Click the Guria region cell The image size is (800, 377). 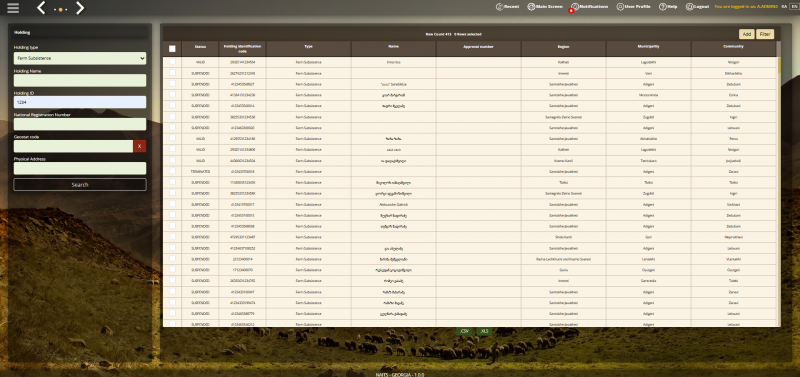tap(563, 270)
